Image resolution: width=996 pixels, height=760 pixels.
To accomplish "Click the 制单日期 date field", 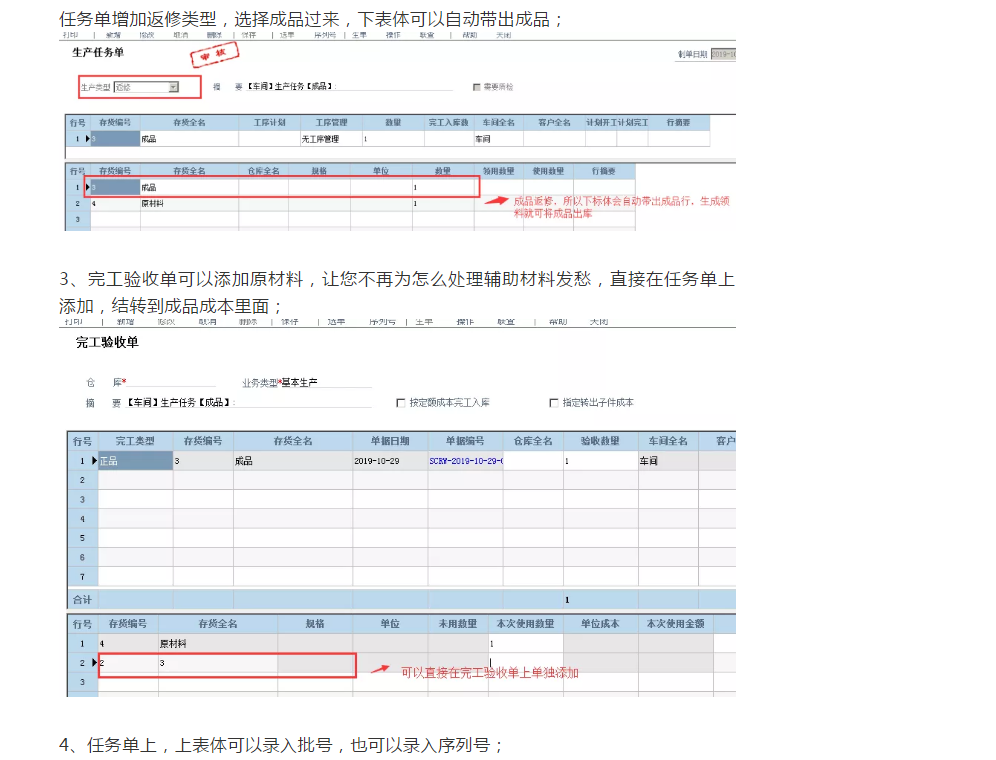I will tap(723, 54).
